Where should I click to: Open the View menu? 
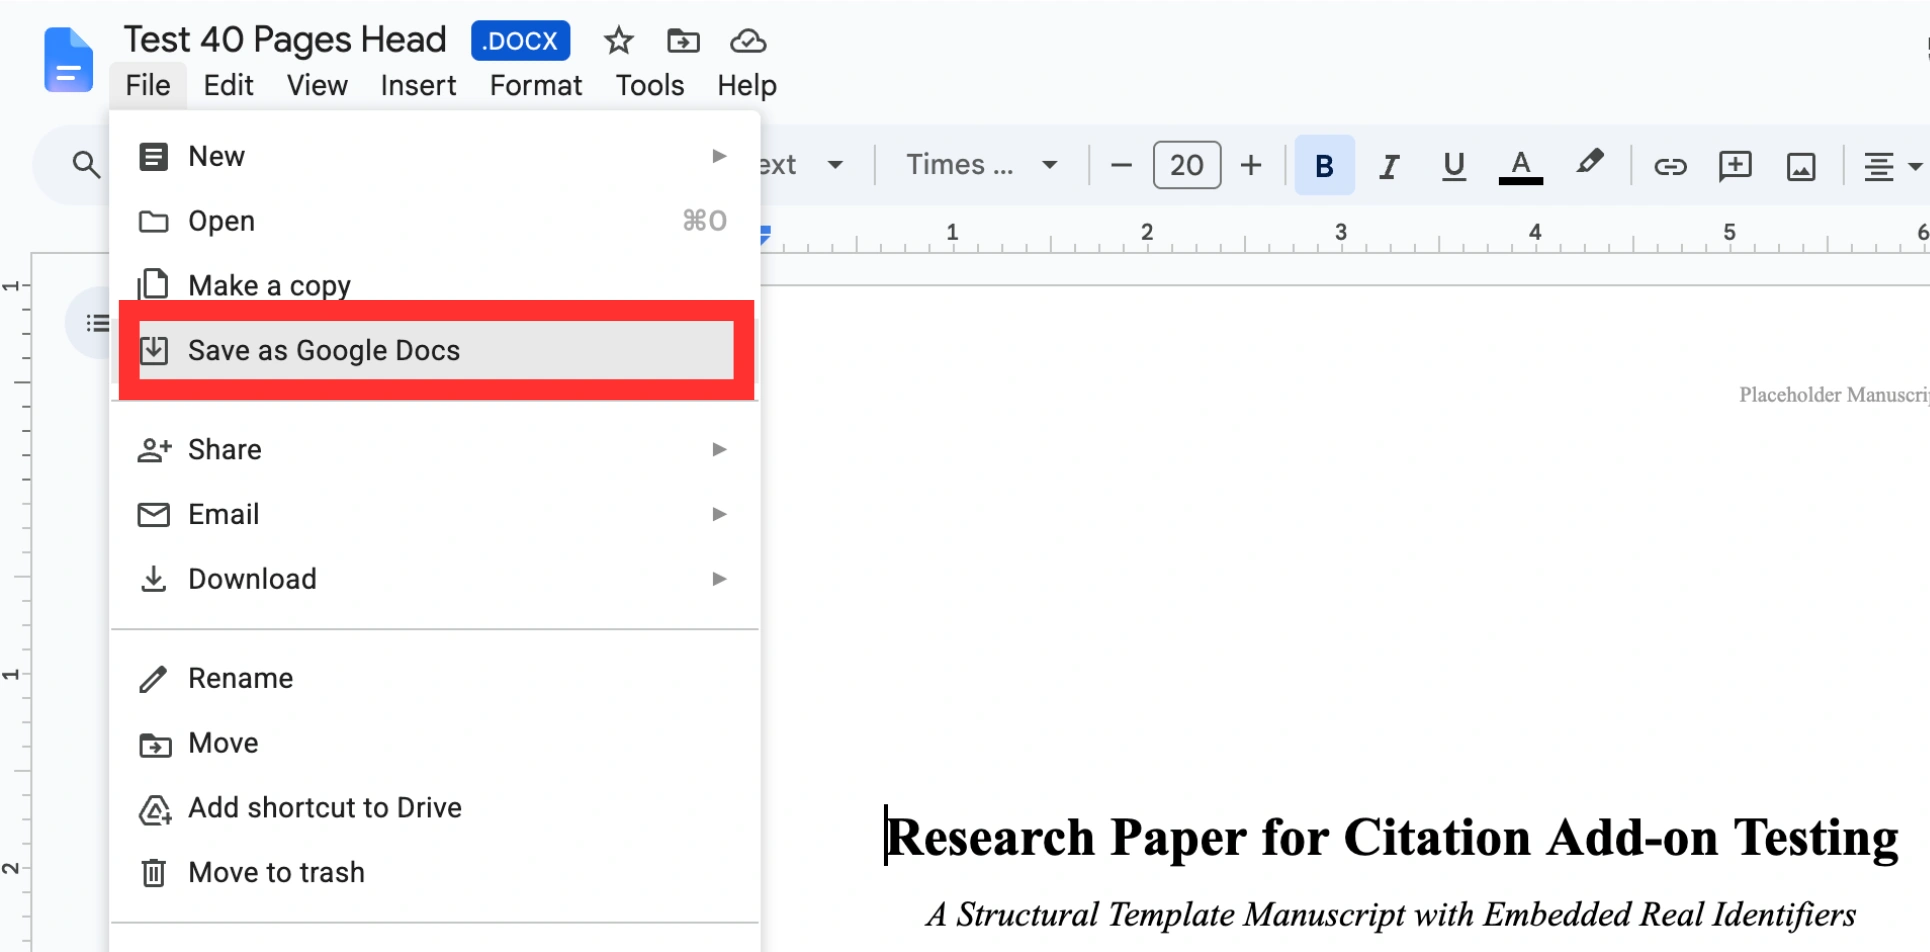[317, 86]
